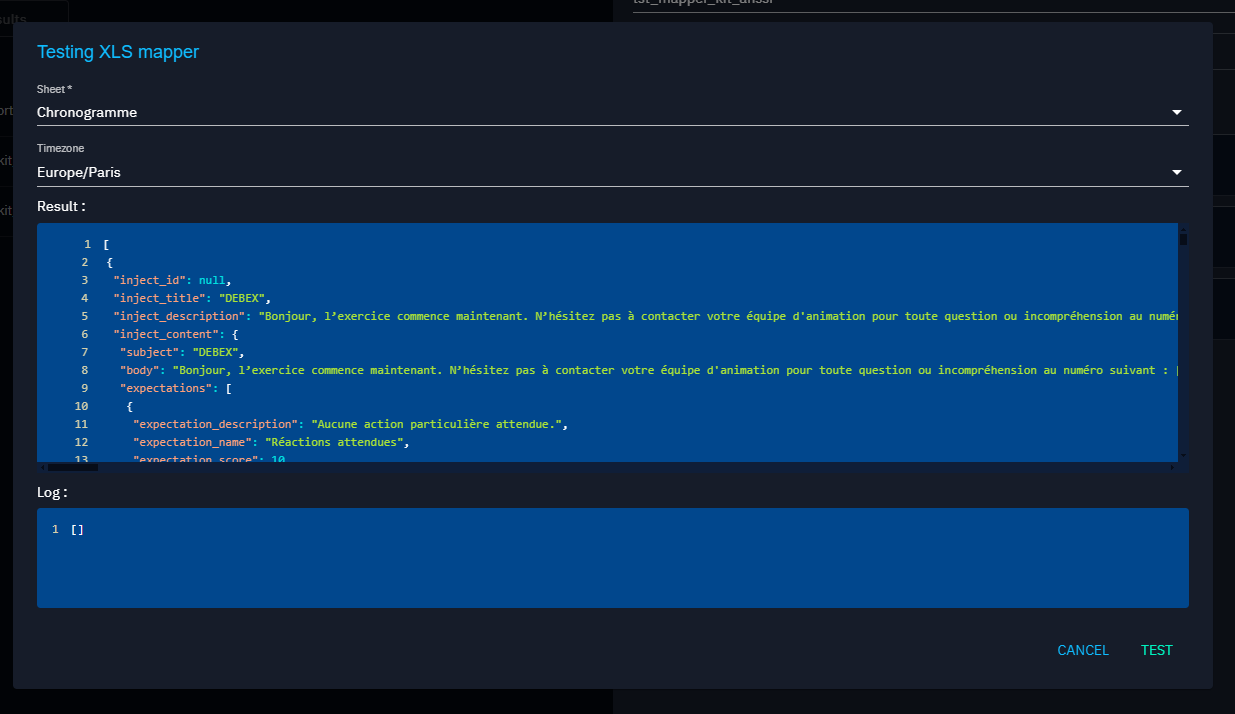Click line number 10 in the result viewer
This screenshot has height=714, width=1235.
[x=83, y=405]
